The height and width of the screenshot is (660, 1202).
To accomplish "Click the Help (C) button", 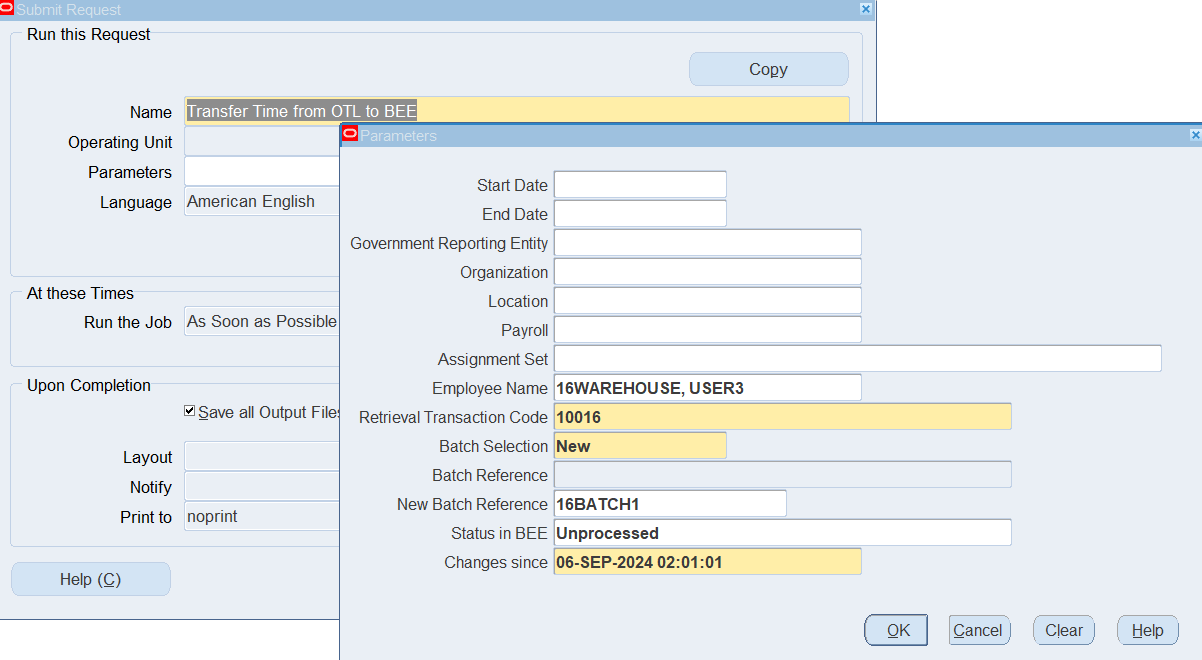I will click(x=90, y=579).
